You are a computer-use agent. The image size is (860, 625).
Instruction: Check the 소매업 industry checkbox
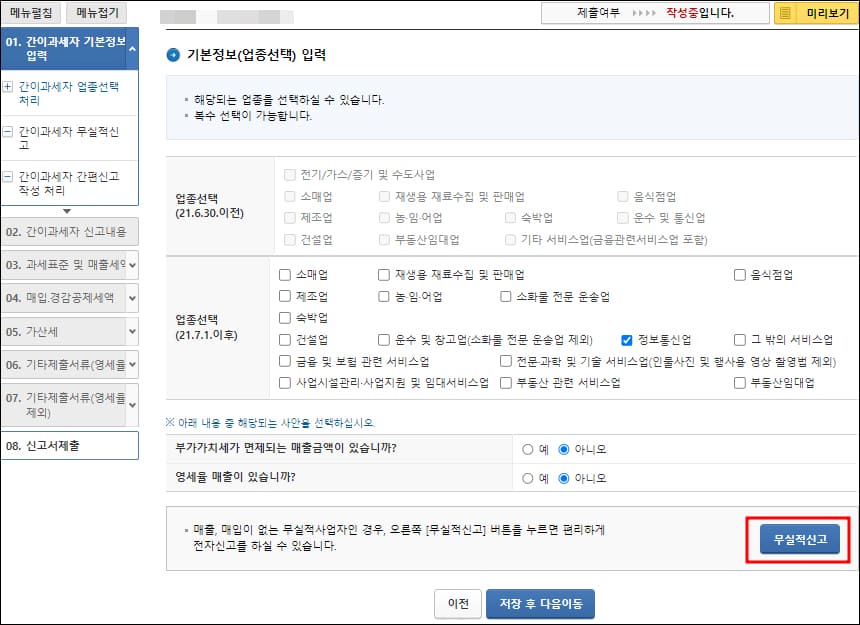click(286, 273)
